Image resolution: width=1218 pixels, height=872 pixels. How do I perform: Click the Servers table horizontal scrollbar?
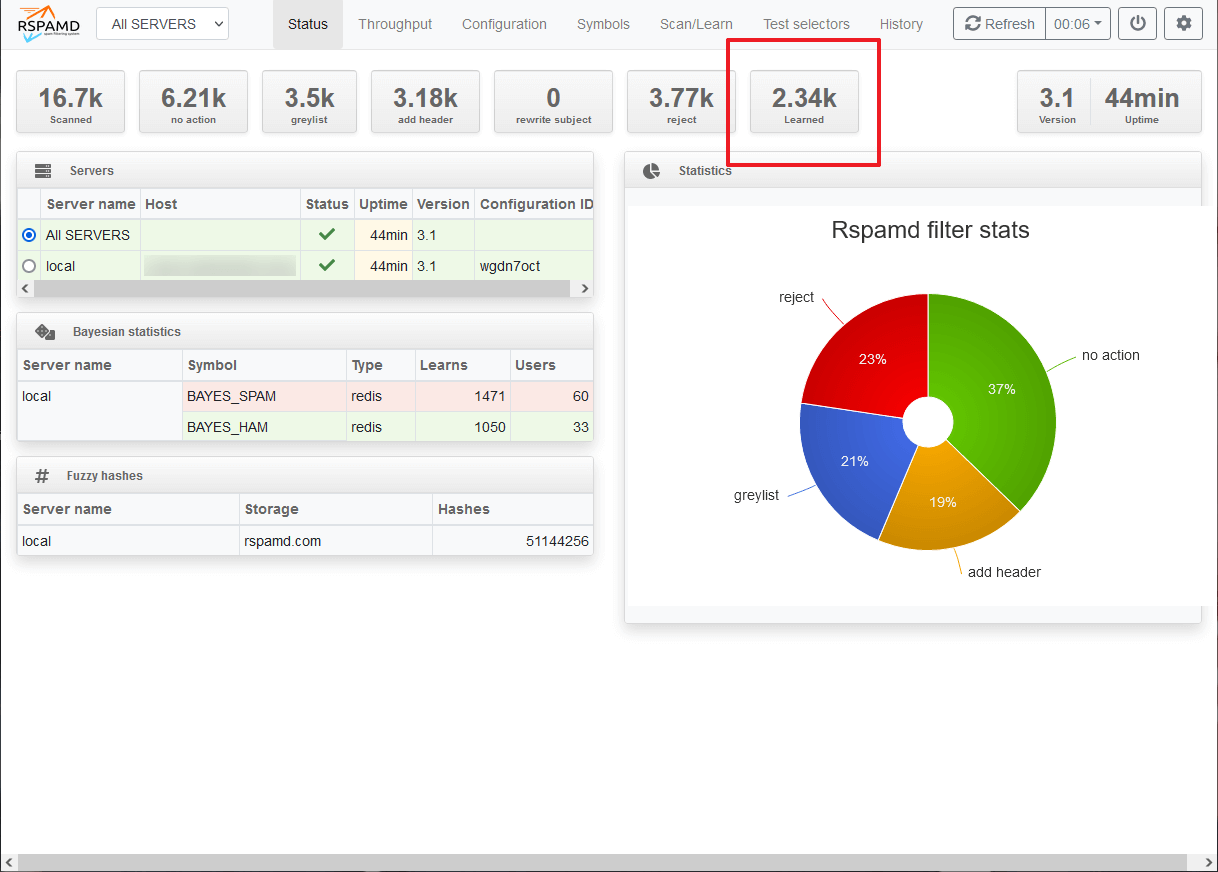[x=300, y=288]
